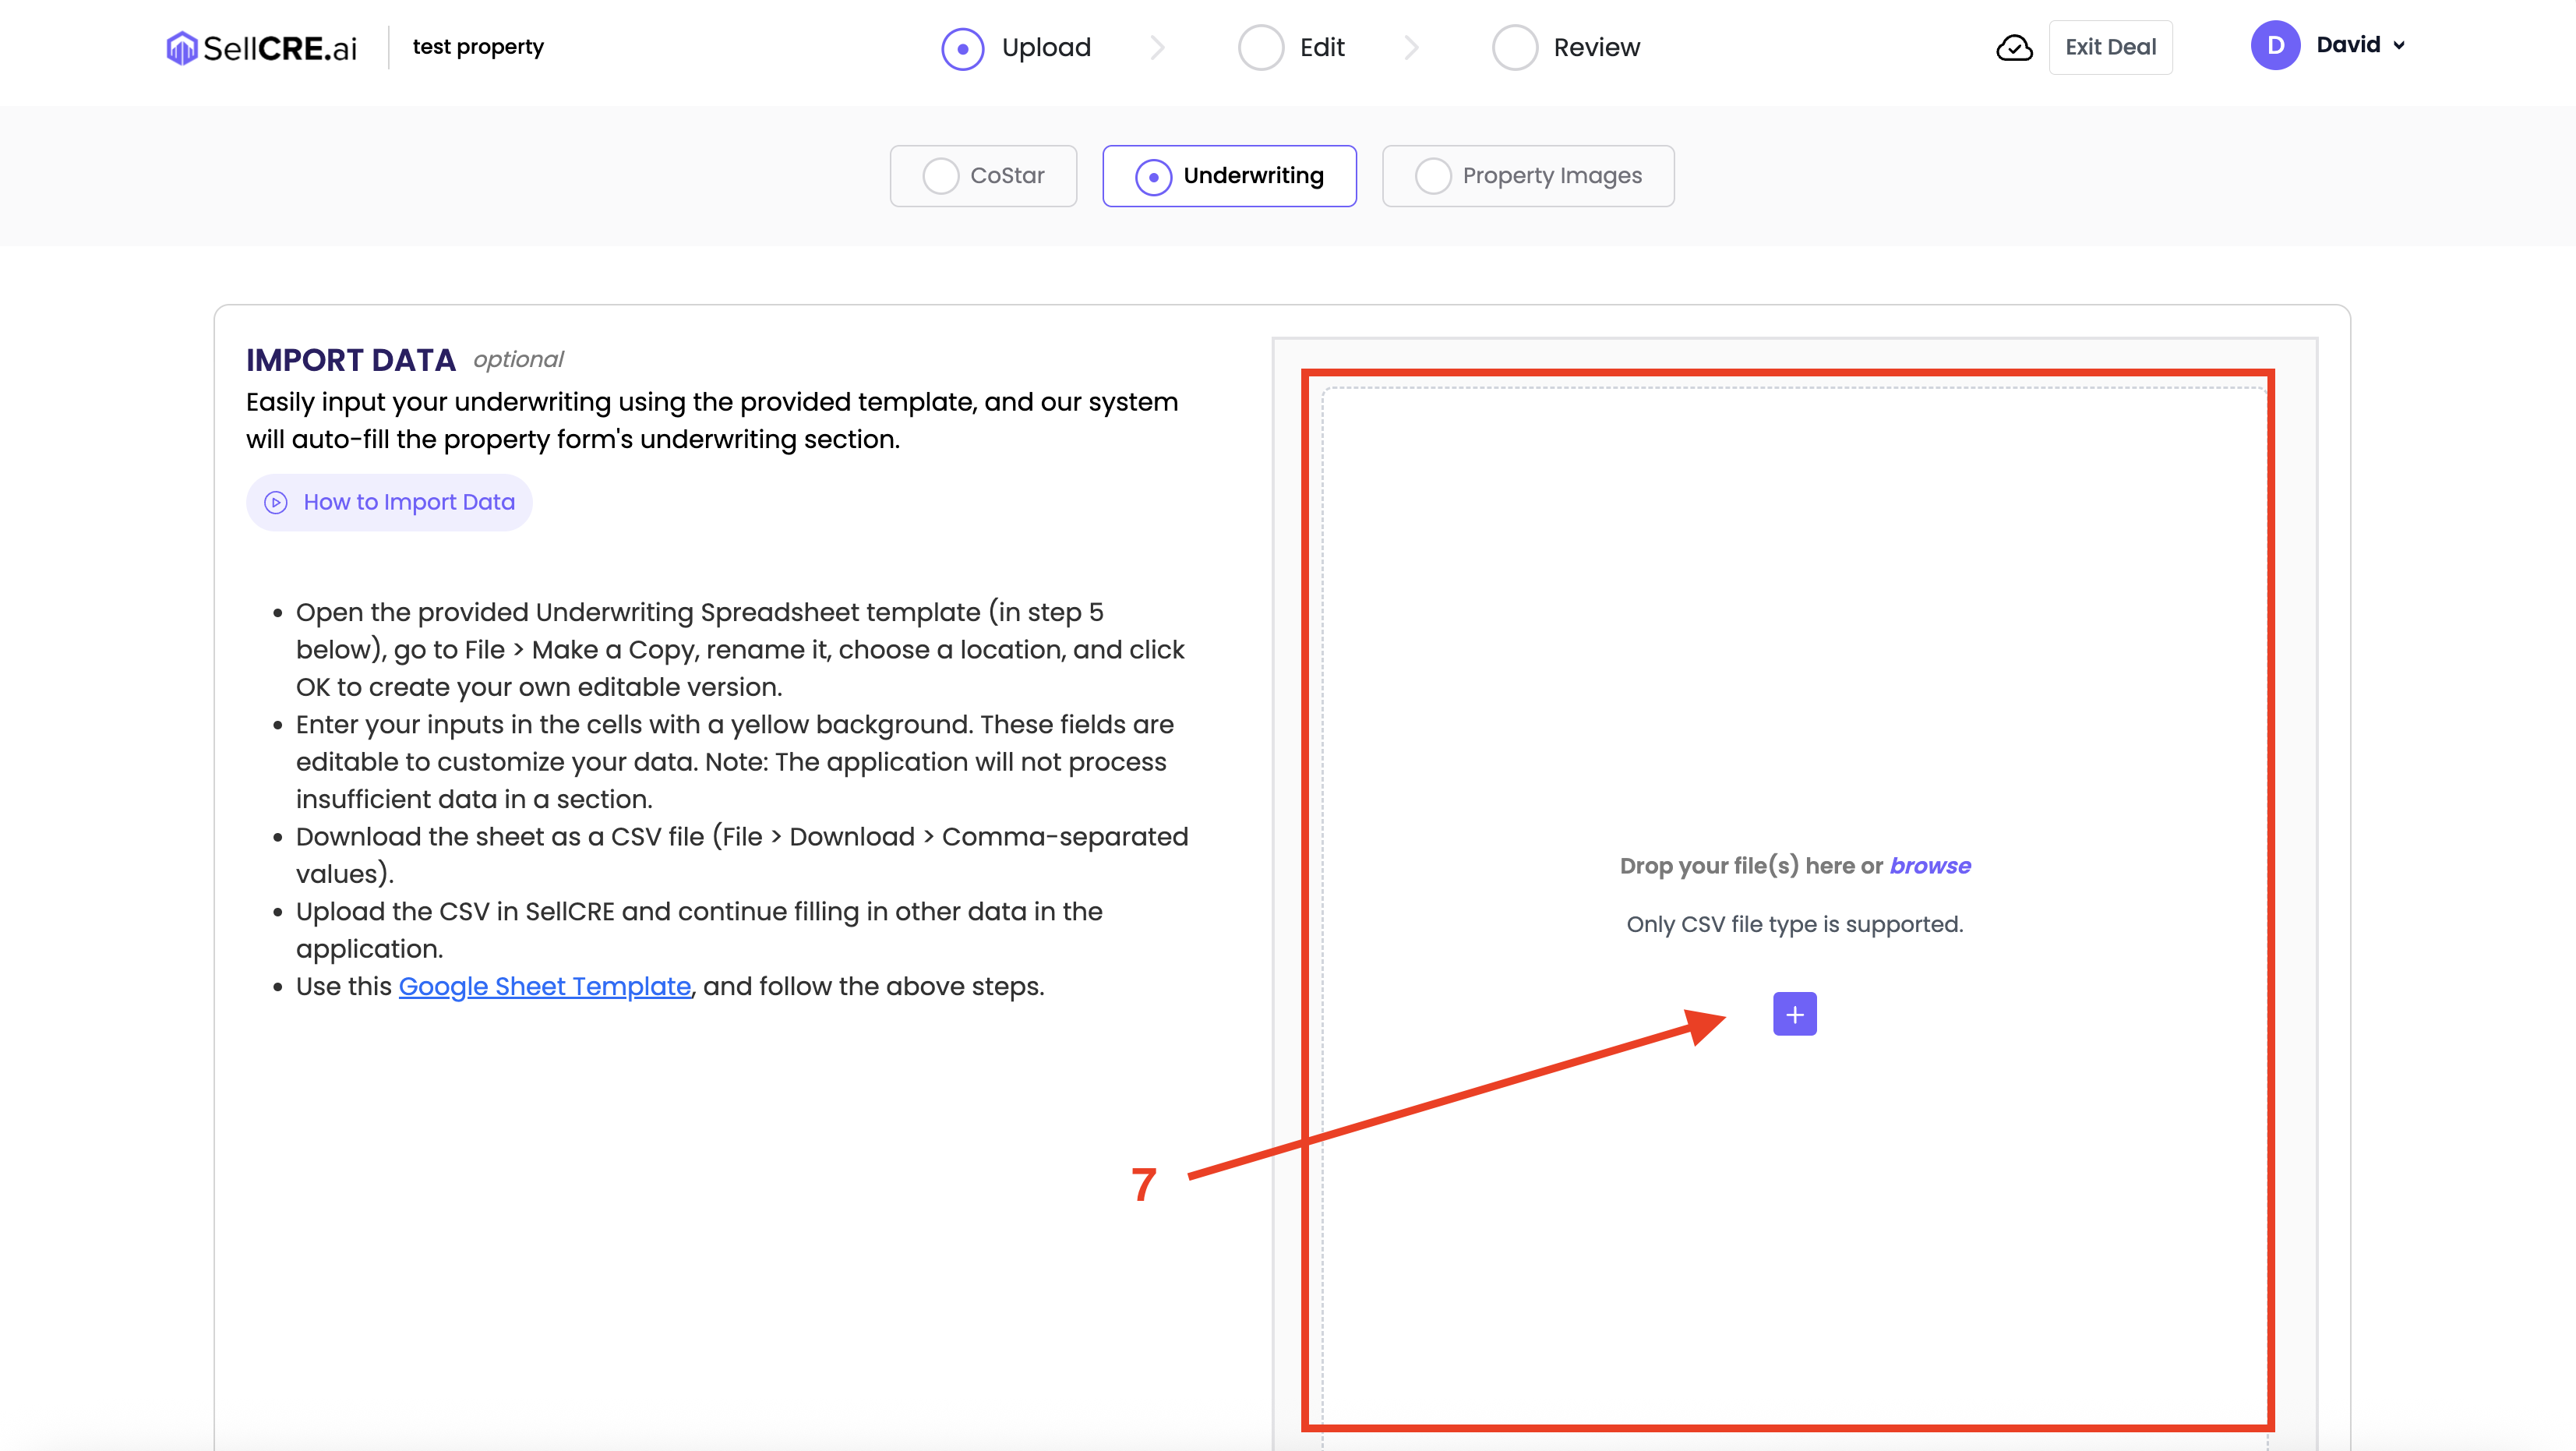Open the David account menu
Screen dimensions: 2576x1451
[x=2347, y=45]
